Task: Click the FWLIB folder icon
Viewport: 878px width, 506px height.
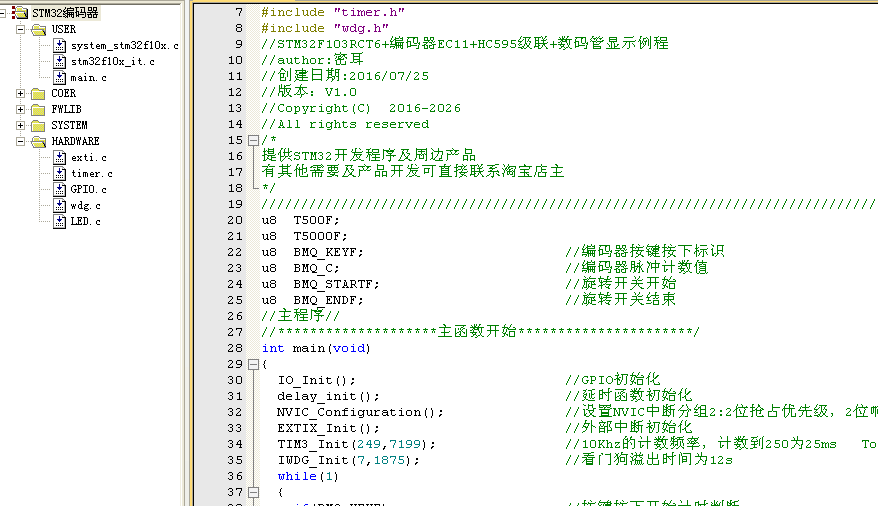Action: tap(39, 110)
